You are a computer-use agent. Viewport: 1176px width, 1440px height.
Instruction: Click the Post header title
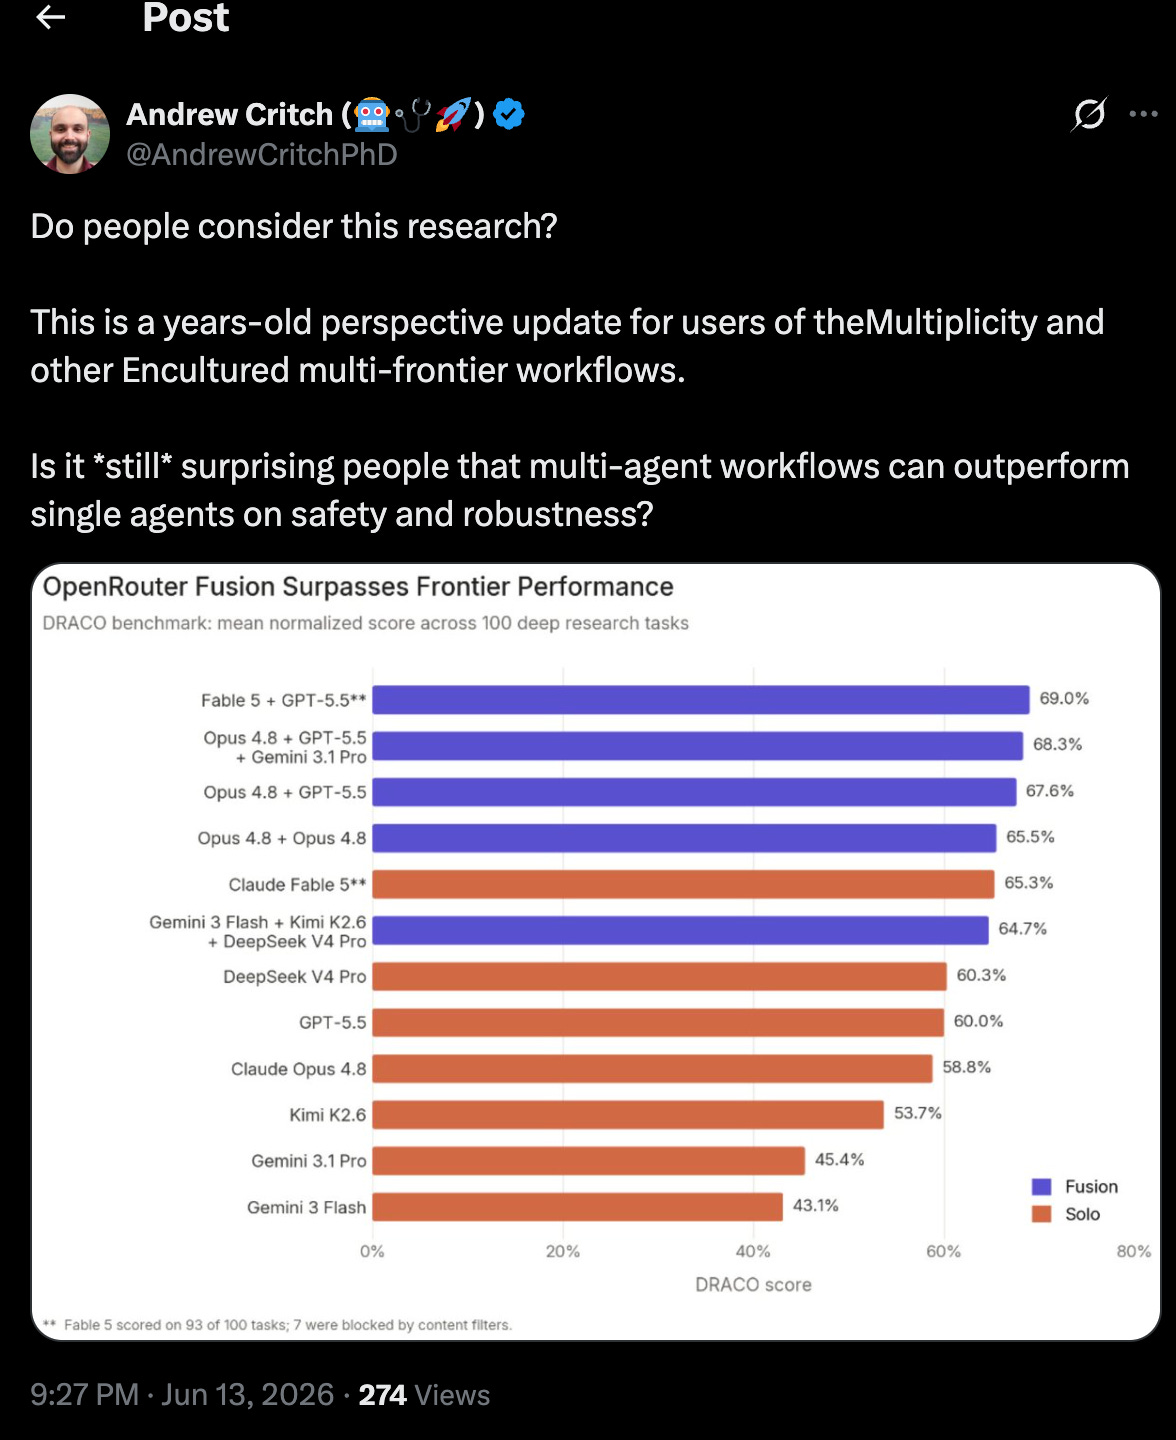tap(186, 18)
